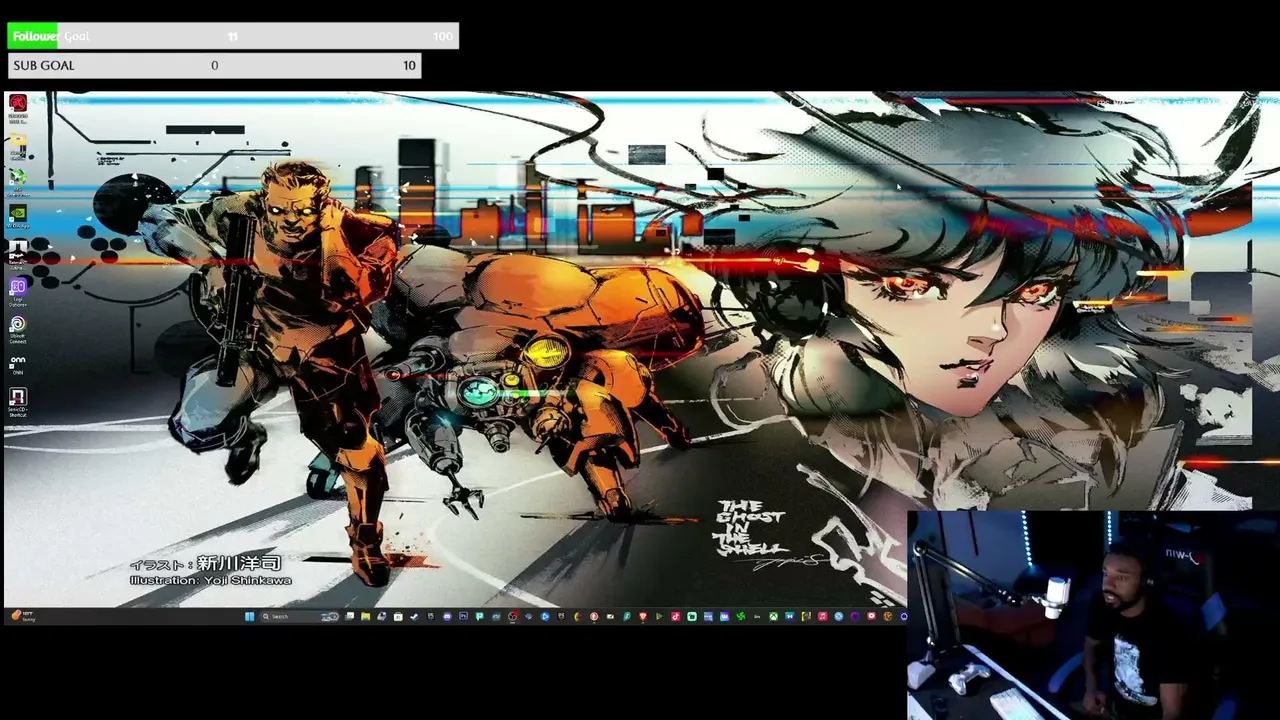Open the Sunny weather widget
This screenshot has height=720, width=1280.
click(x=22, y=616)
